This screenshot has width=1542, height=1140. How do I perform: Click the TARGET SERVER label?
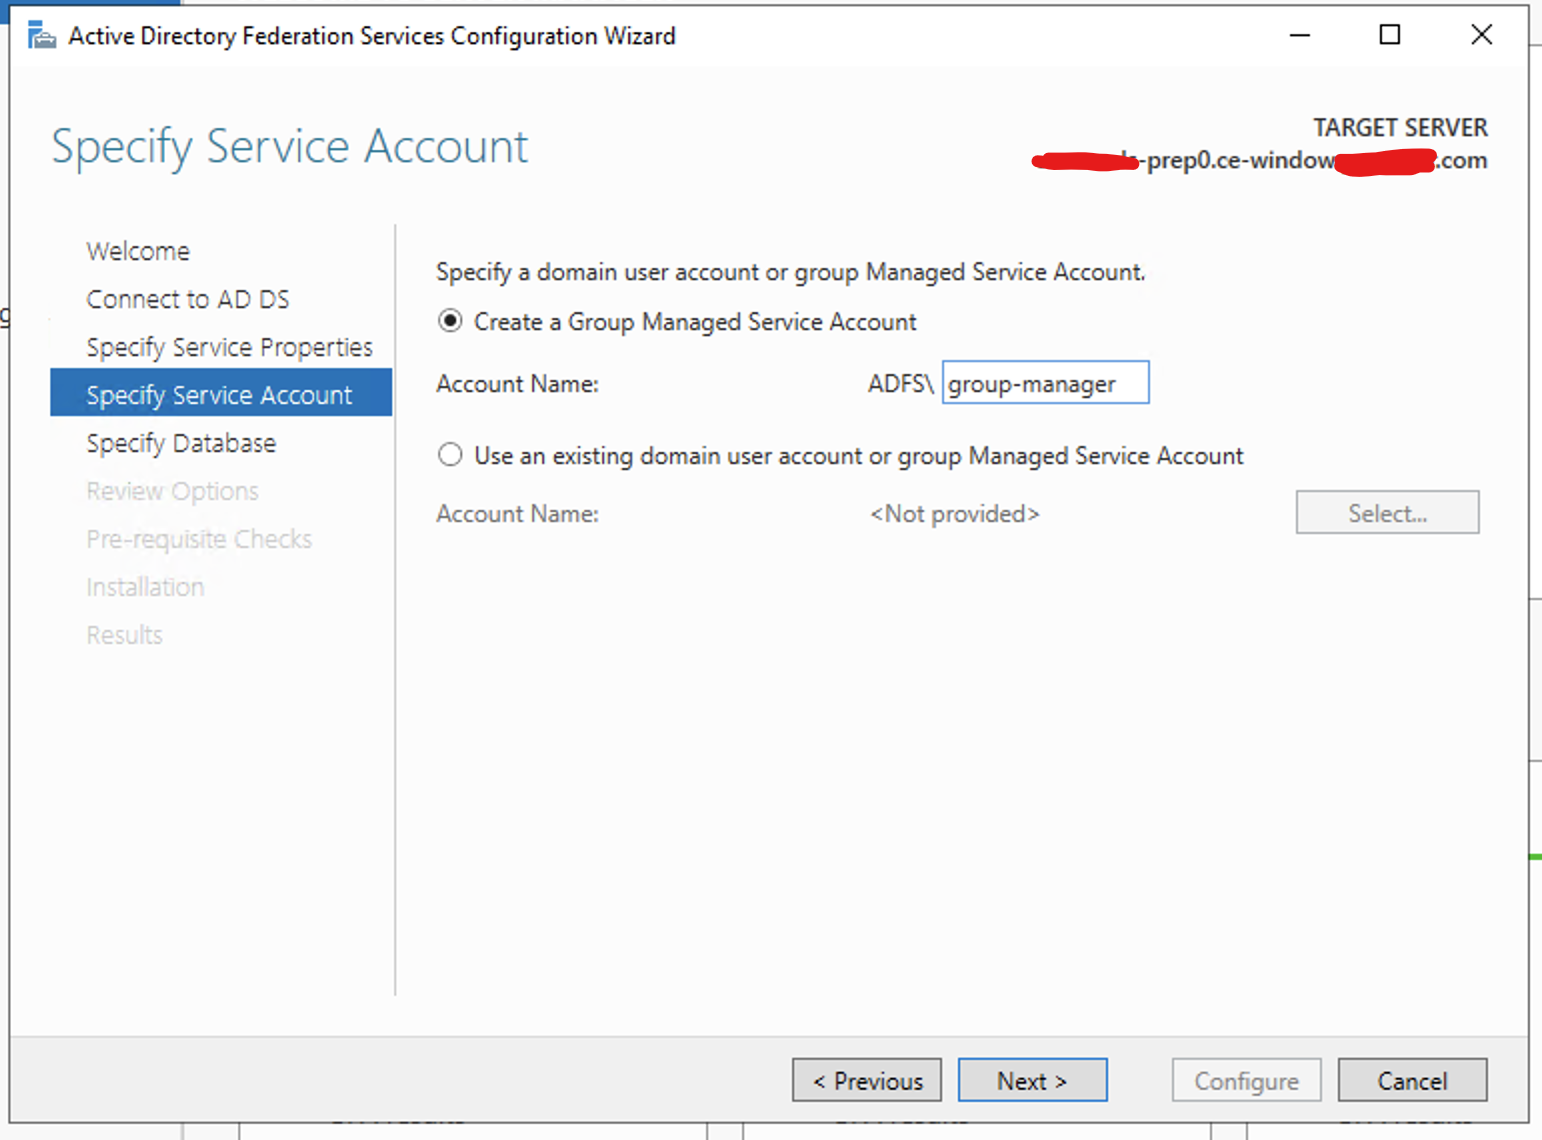[x=1400, y=128]
